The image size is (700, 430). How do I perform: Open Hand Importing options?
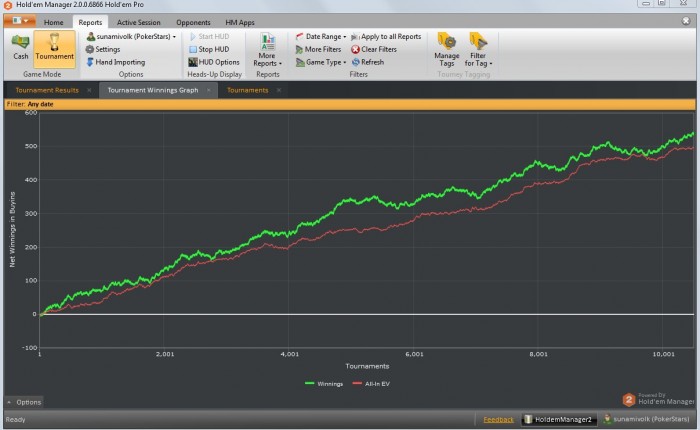tap(116, 62)
